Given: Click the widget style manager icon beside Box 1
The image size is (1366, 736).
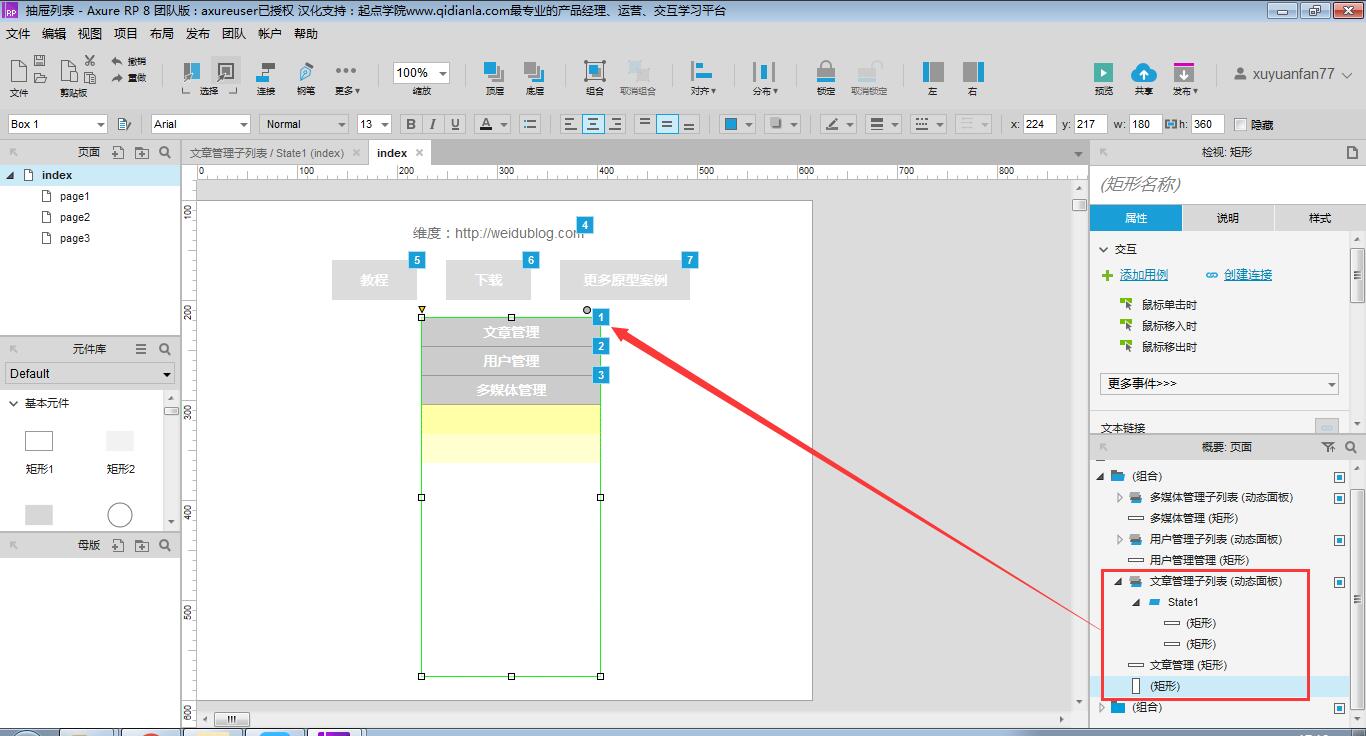Looking at the screenshot, I should pyautogui.click(x=124, y=124).
